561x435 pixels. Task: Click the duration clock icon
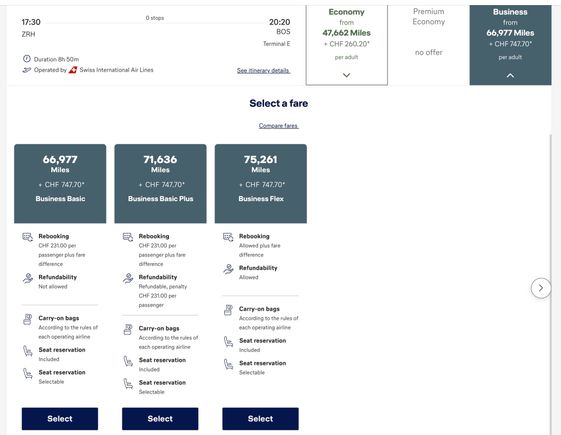tap(27, 59)
